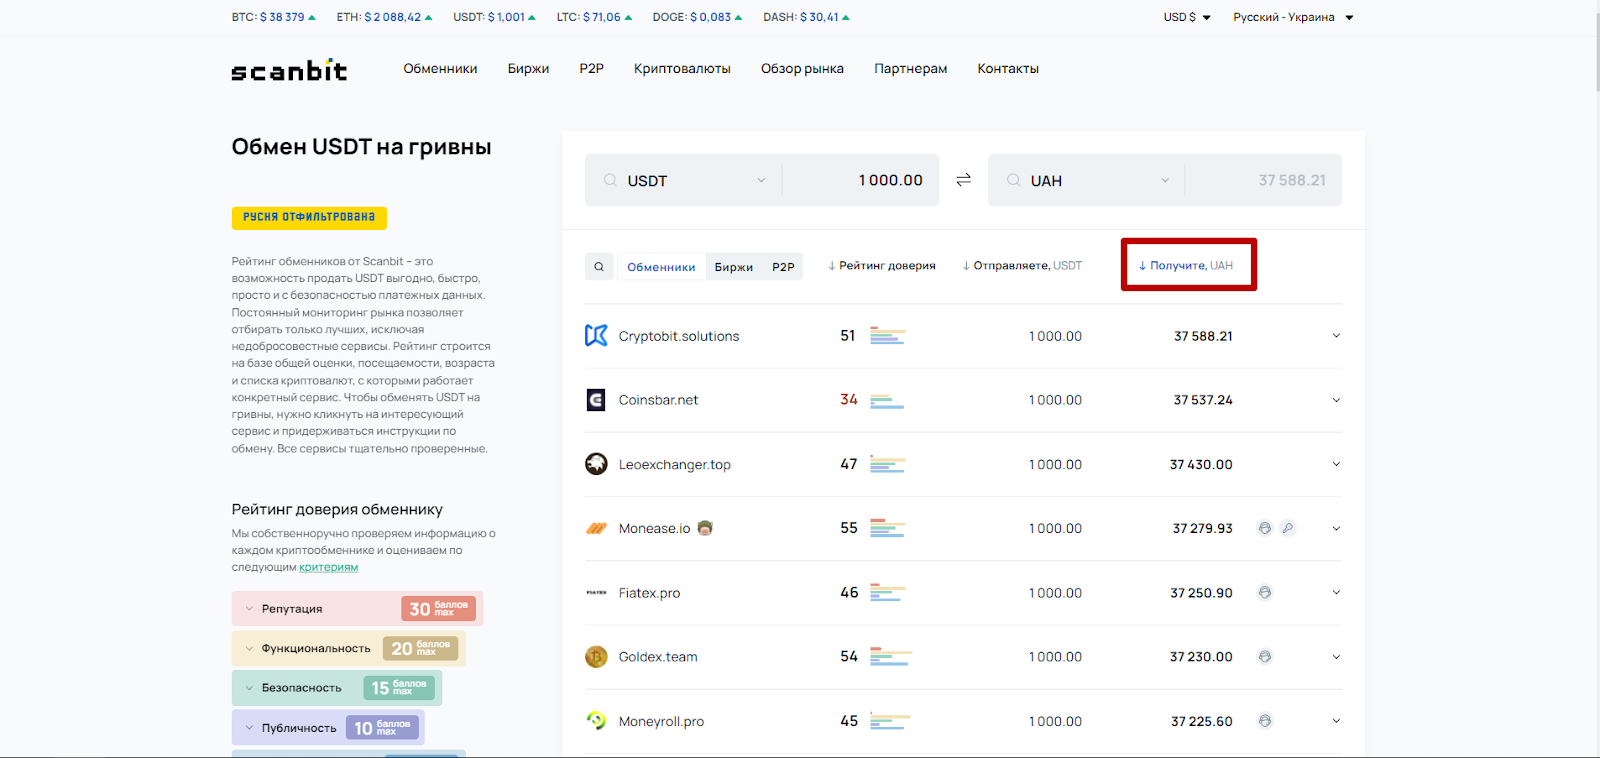Open the Криптовалюты menu item
Image resolution: width=1600 pixels, height=758 pixels.
682,69
